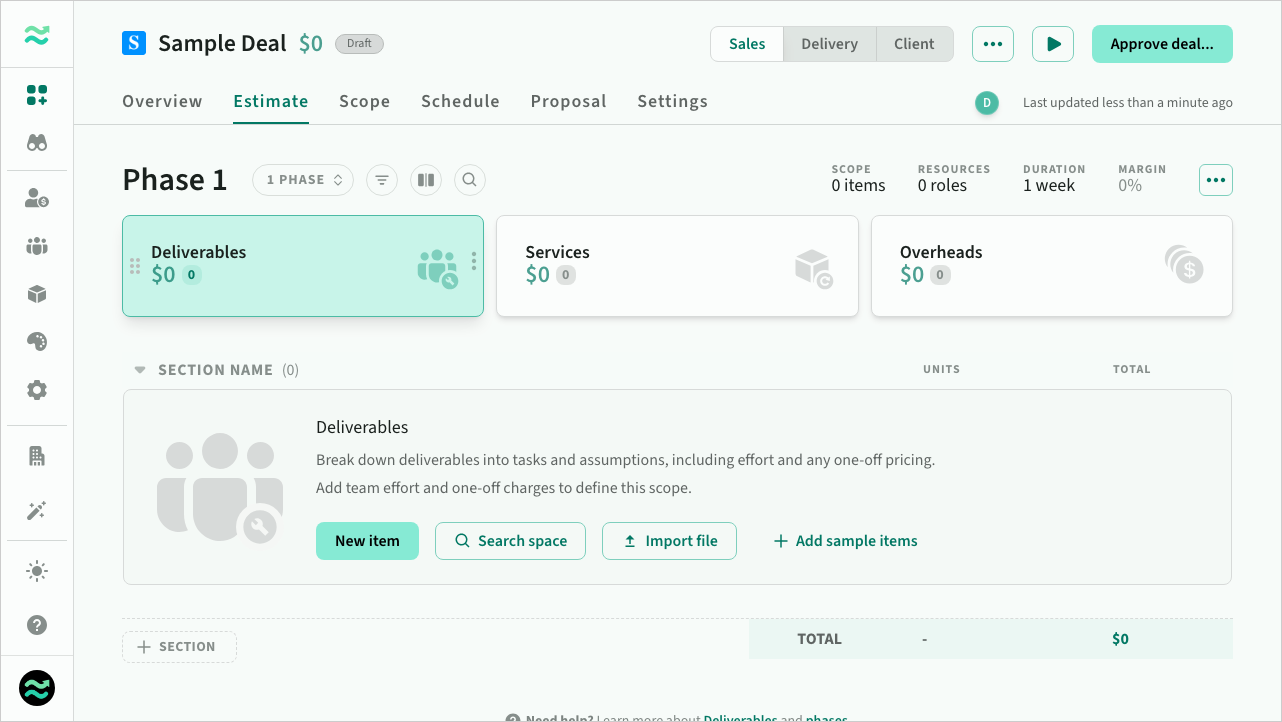The height and width of the screenshot is (722, 1282).
Task: Select the Services card
Action: [677, 266]
